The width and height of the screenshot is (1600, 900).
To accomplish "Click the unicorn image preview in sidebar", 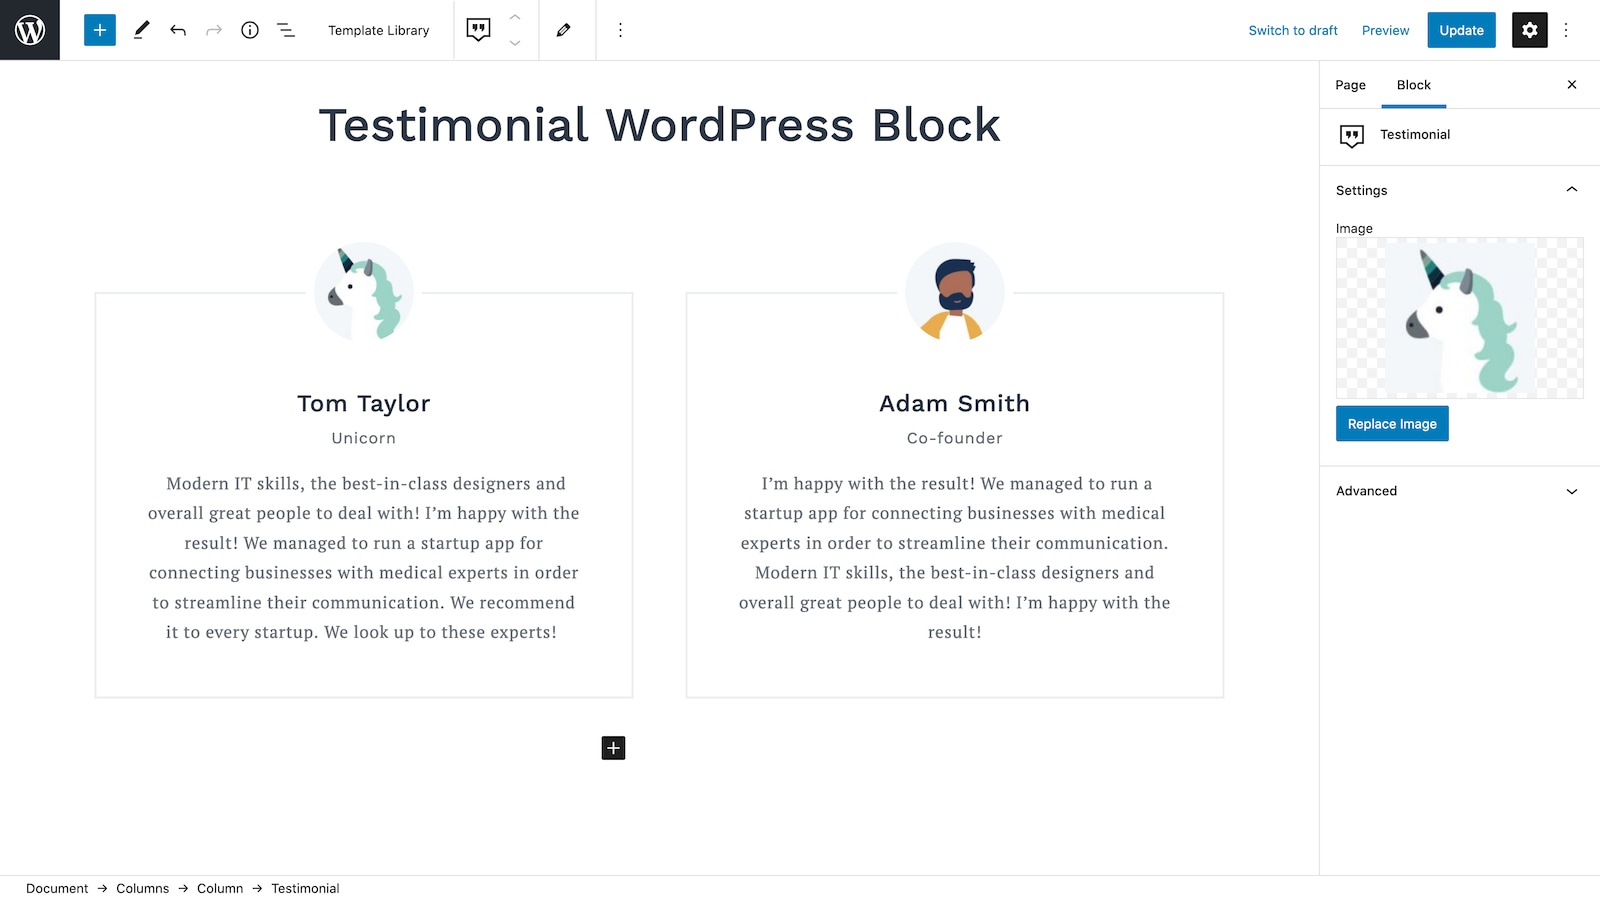I will click(1460, 318).
